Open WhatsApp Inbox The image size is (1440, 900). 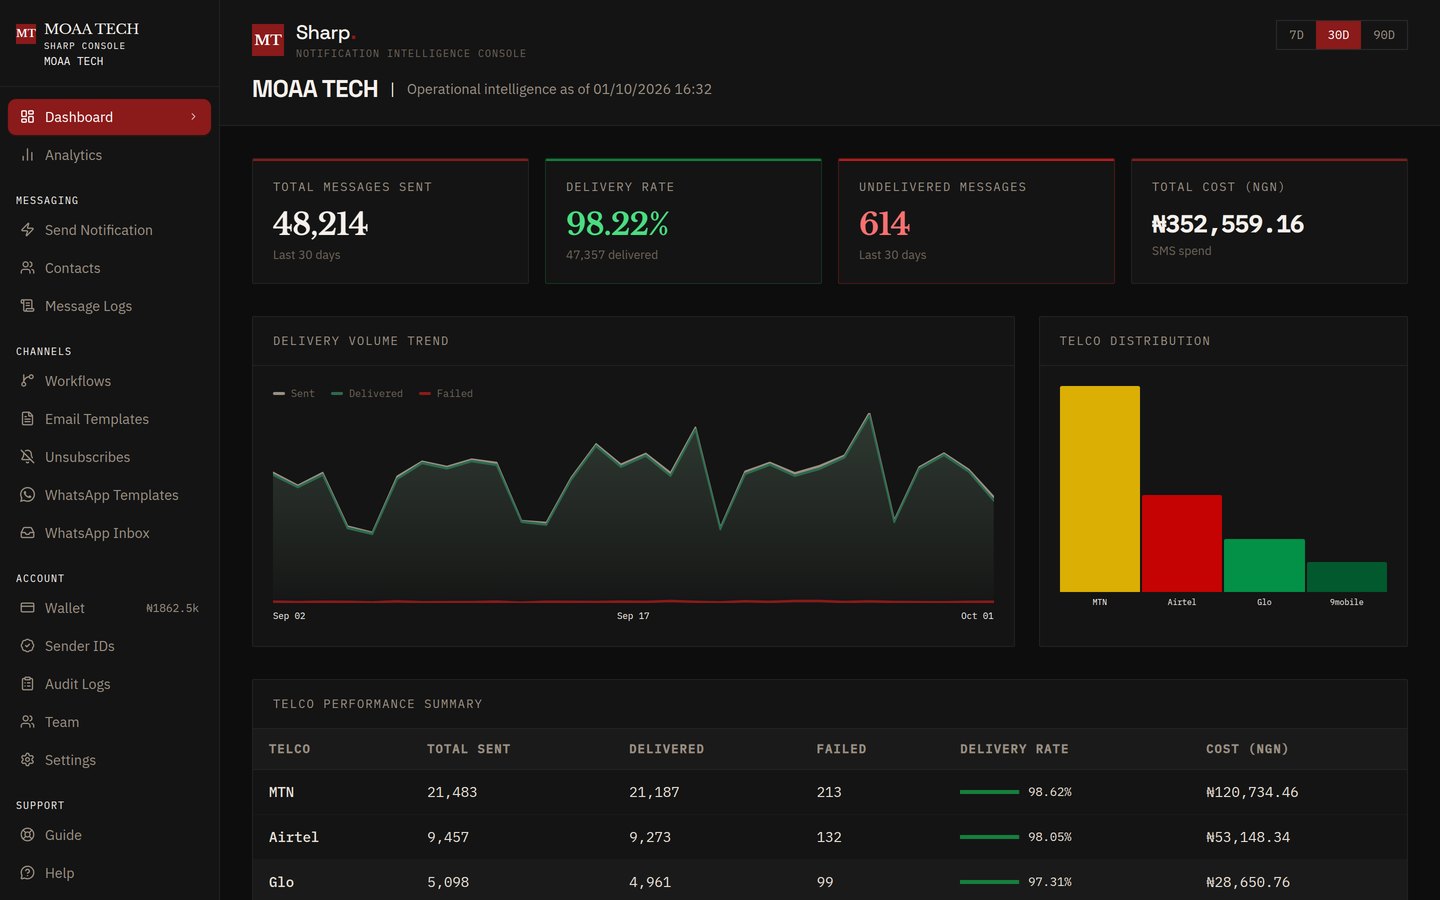click(x=109, y=533)
